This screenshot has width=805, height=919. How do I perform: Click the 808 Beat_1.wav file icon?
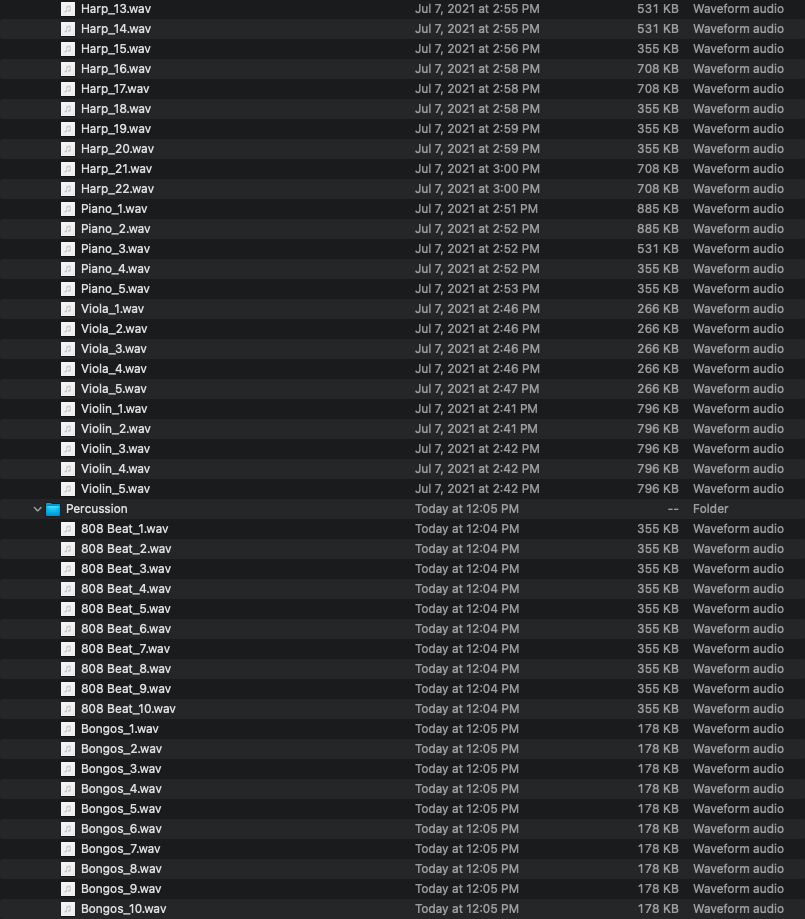(x=68, y=529)
